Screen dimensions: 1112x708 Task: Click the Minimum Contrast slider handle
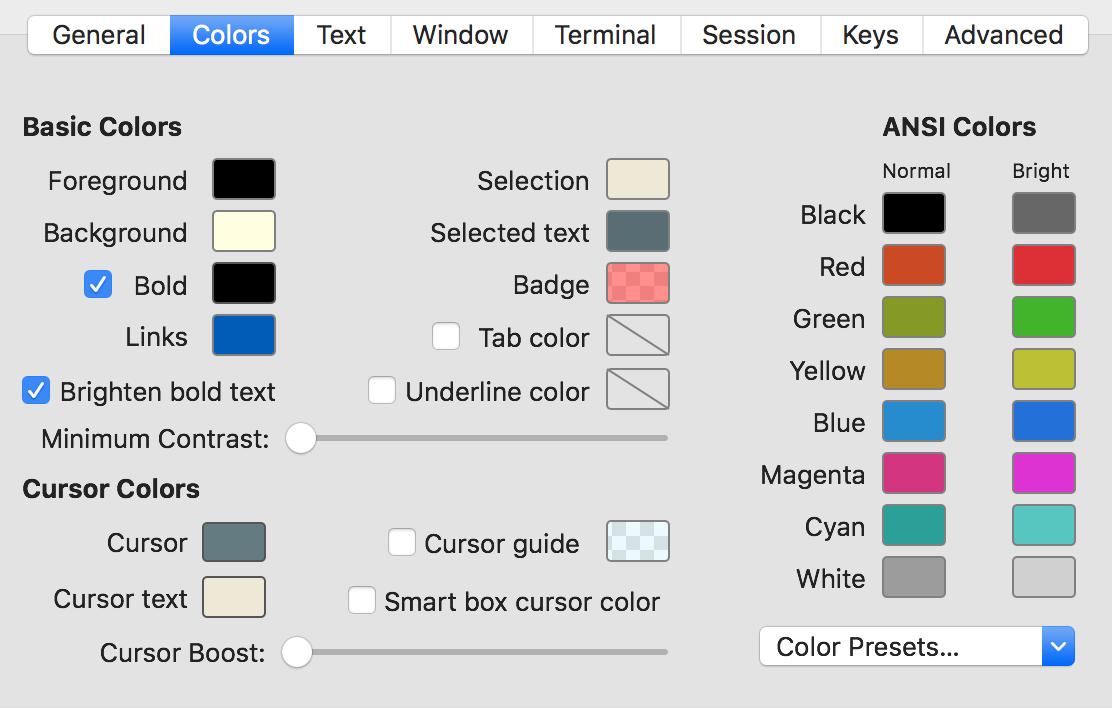pyautogui.click(x=301, y=438)
